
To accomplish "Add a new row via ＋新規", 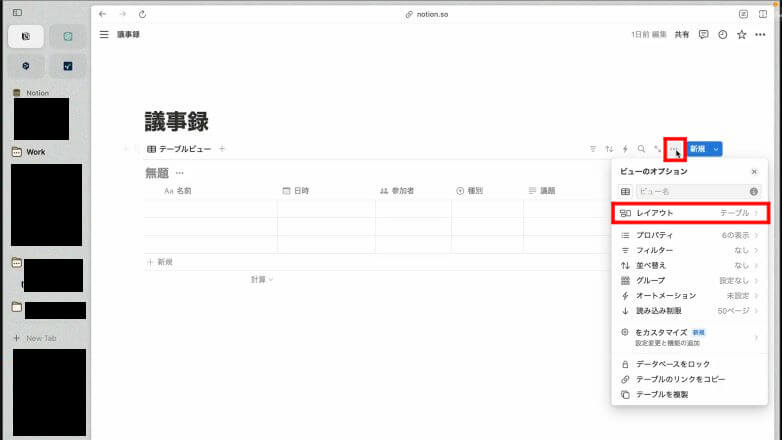I will click(x=160, y=262).
